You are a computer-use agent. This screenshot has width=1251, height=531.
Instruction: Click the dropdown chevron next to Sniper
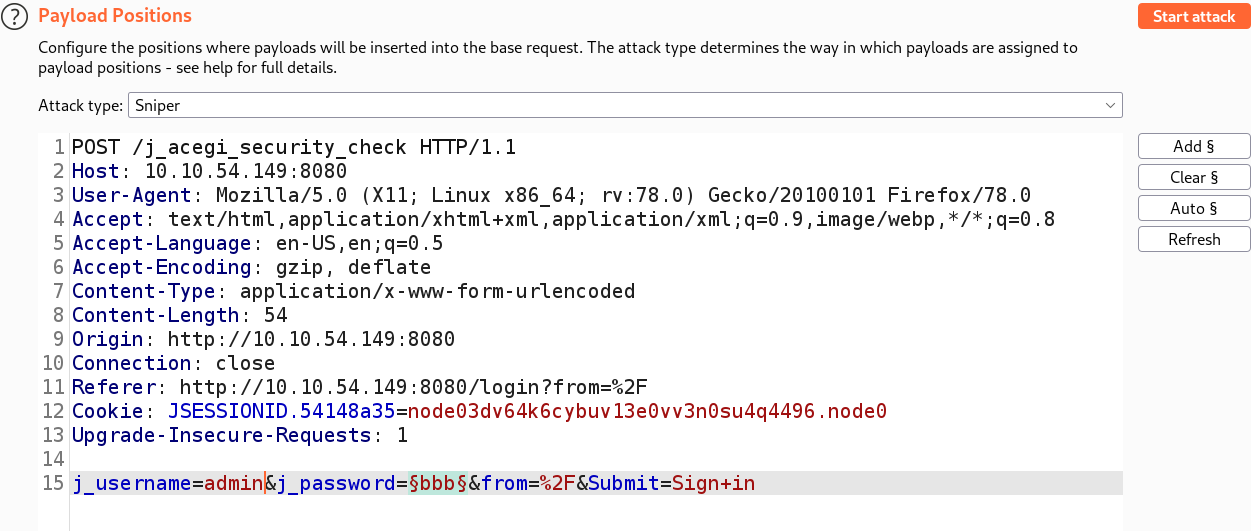(x=1110, y=105)
